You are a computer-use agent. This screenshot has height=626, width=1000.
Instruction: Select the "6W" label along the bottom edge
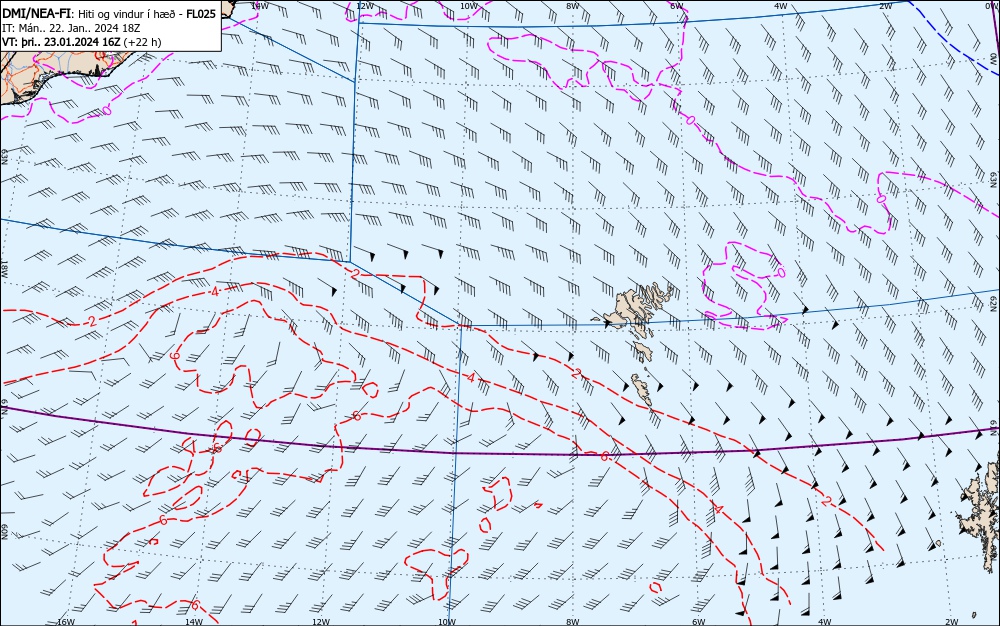pyautogui.click(x=699, y=622)
